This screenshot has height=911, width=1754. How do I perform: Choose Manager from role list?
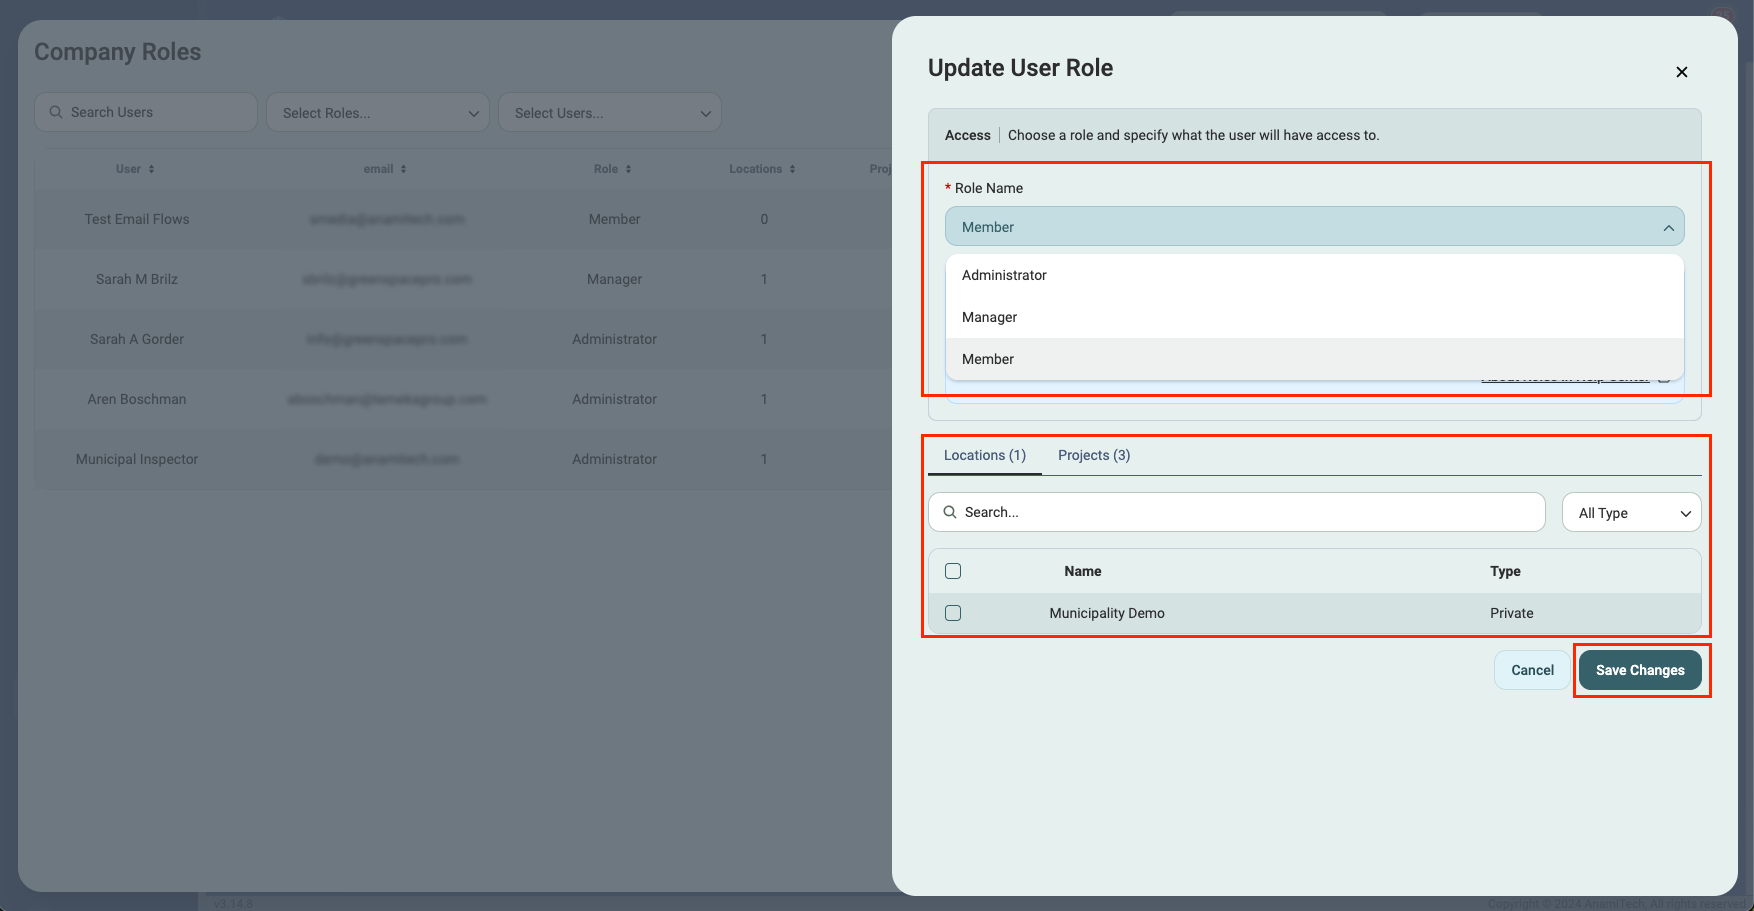(x=989, y=317)
